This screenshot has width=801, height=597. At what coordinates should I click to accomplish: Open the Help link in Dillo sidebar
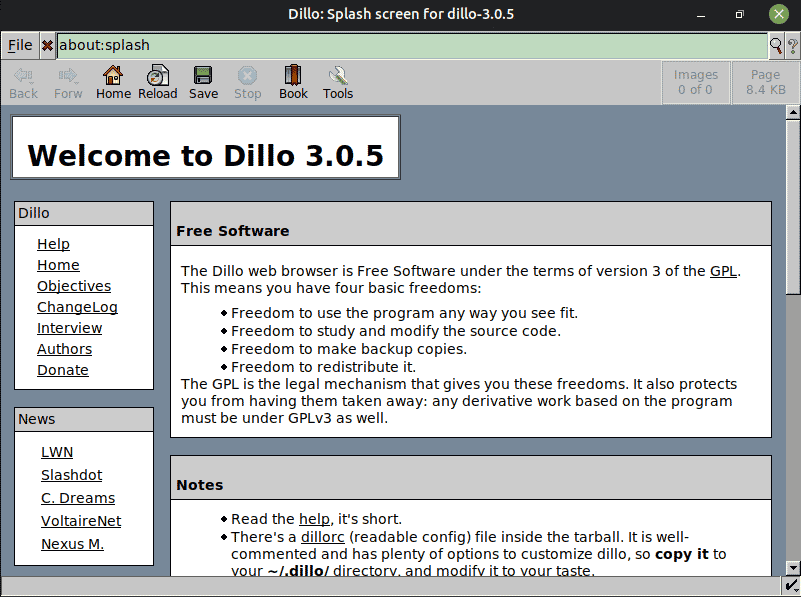coord(53,244)
